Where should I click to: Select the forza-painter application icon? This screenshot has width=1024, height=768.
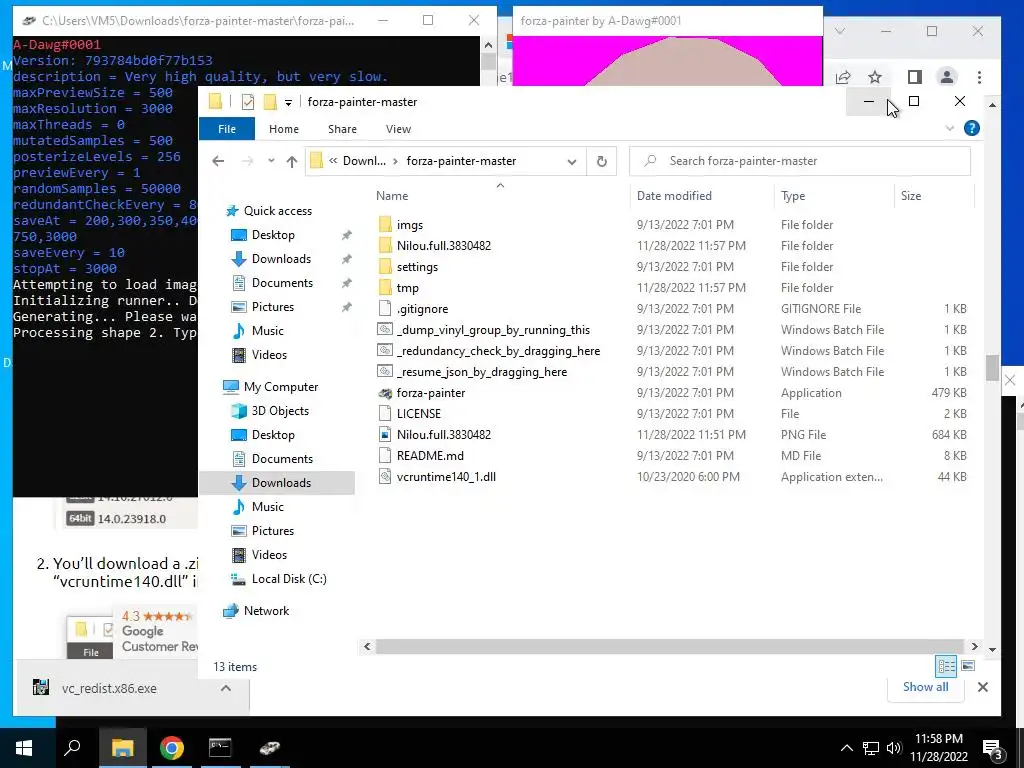[x=385, y=392]
